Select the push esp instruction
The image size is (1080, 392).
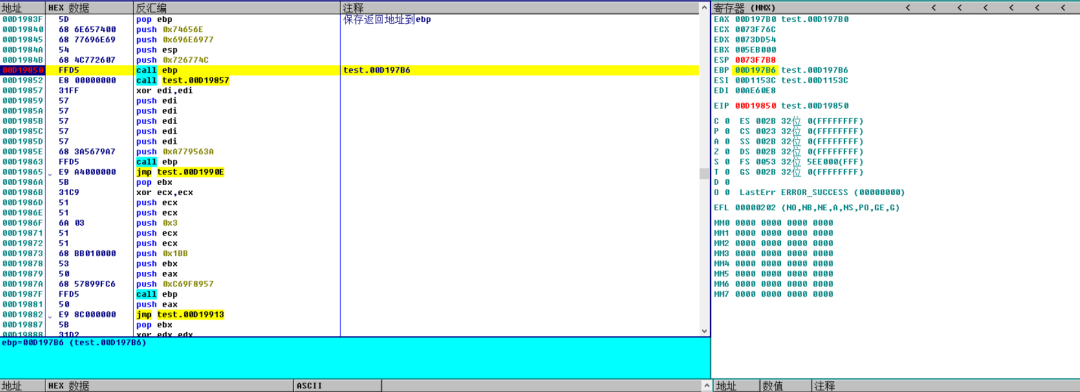click(156, 50)
